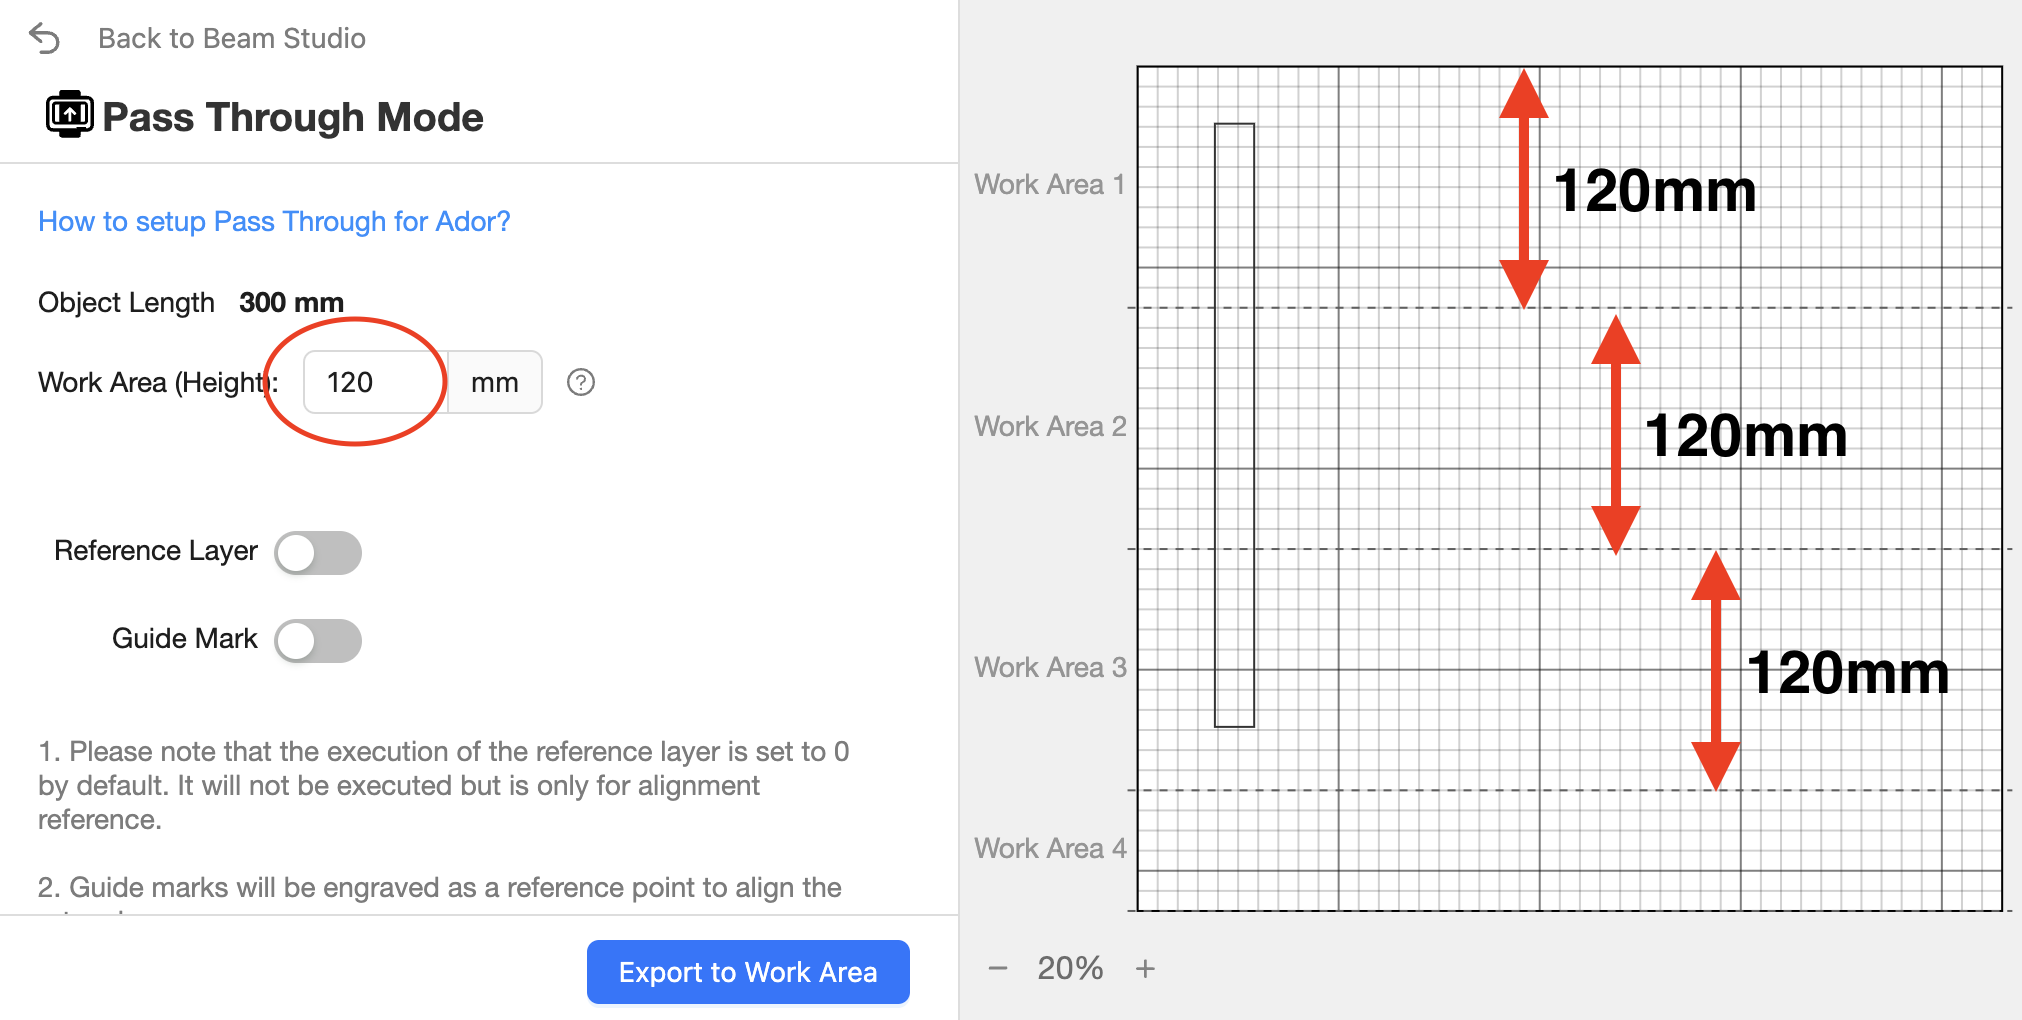Select the tall rectangle object in preview
Image resolution: width=2022 pixels, height=1020 pixels.
[x=1234, y=425]
